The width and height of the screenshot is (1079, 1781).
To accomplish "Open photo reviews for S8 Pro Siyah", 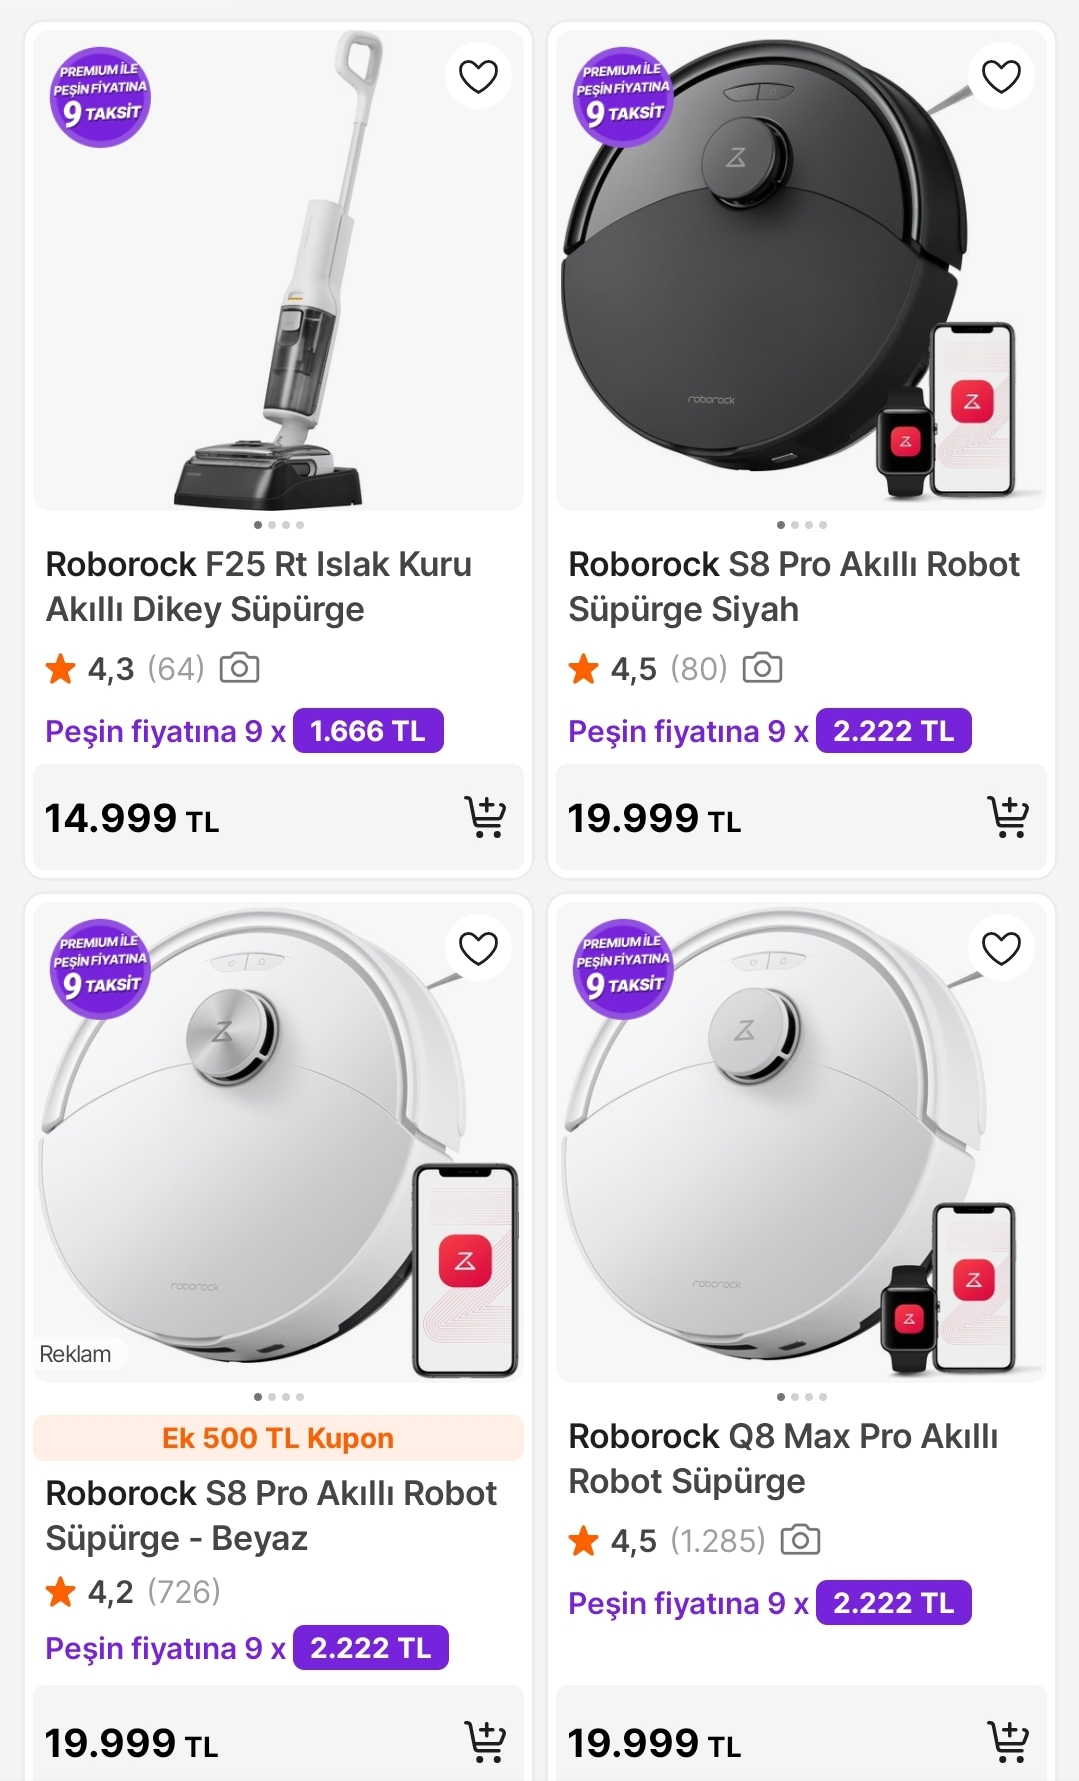I will [762, 668].
